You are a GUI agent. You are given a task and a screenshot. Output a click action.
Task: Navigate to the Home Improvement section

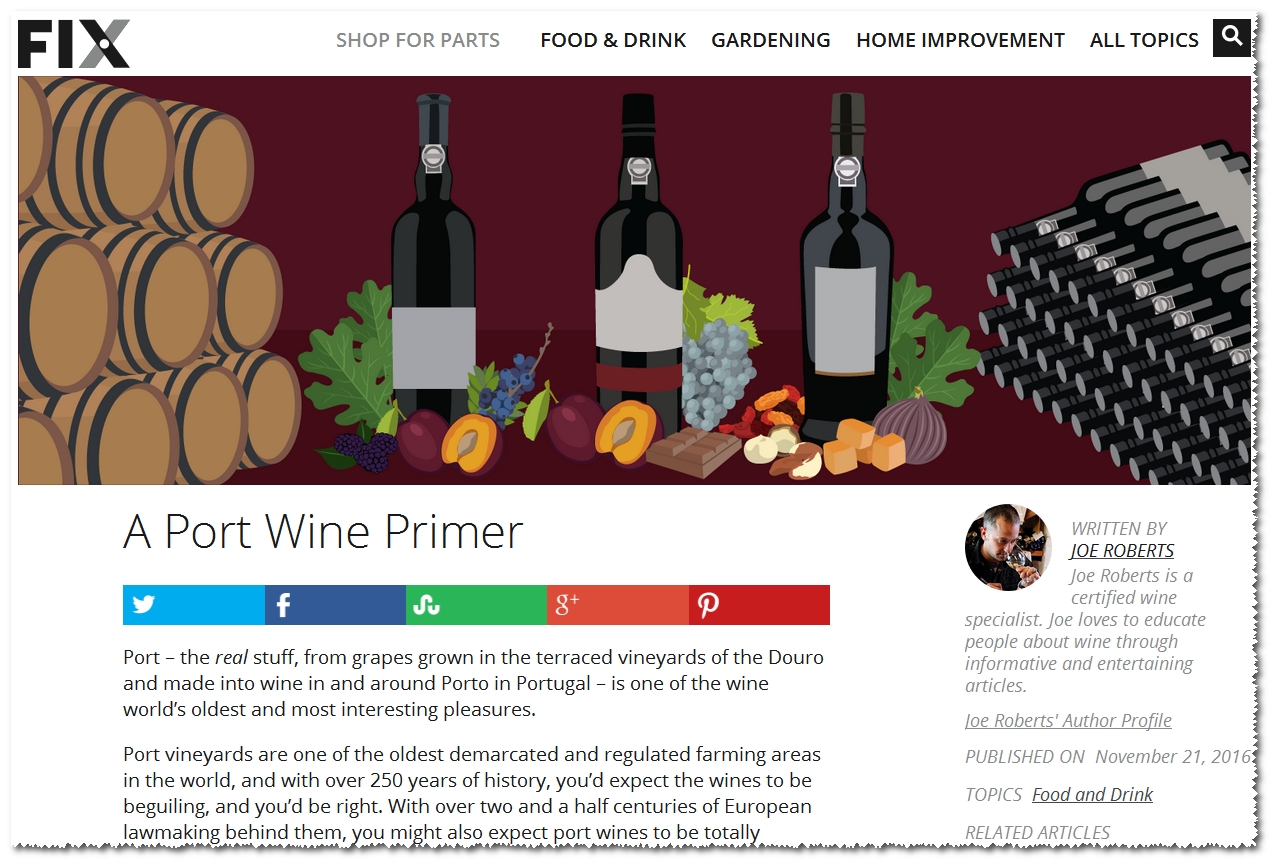pos(960,40)
